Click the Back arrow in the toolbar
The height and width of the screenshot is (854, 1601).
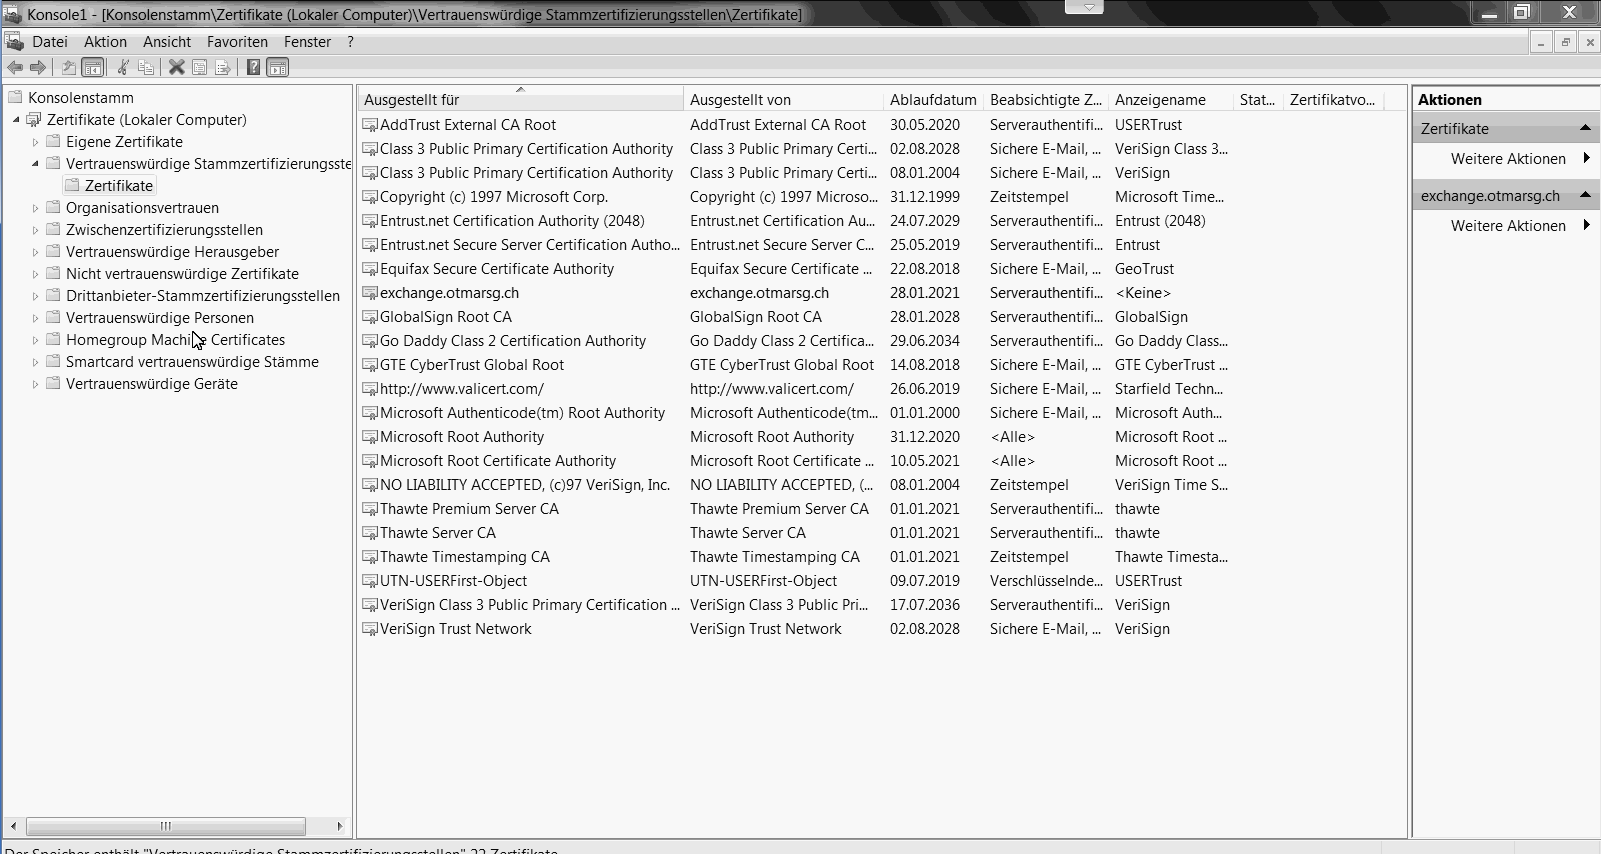click(x=15, y=67)
